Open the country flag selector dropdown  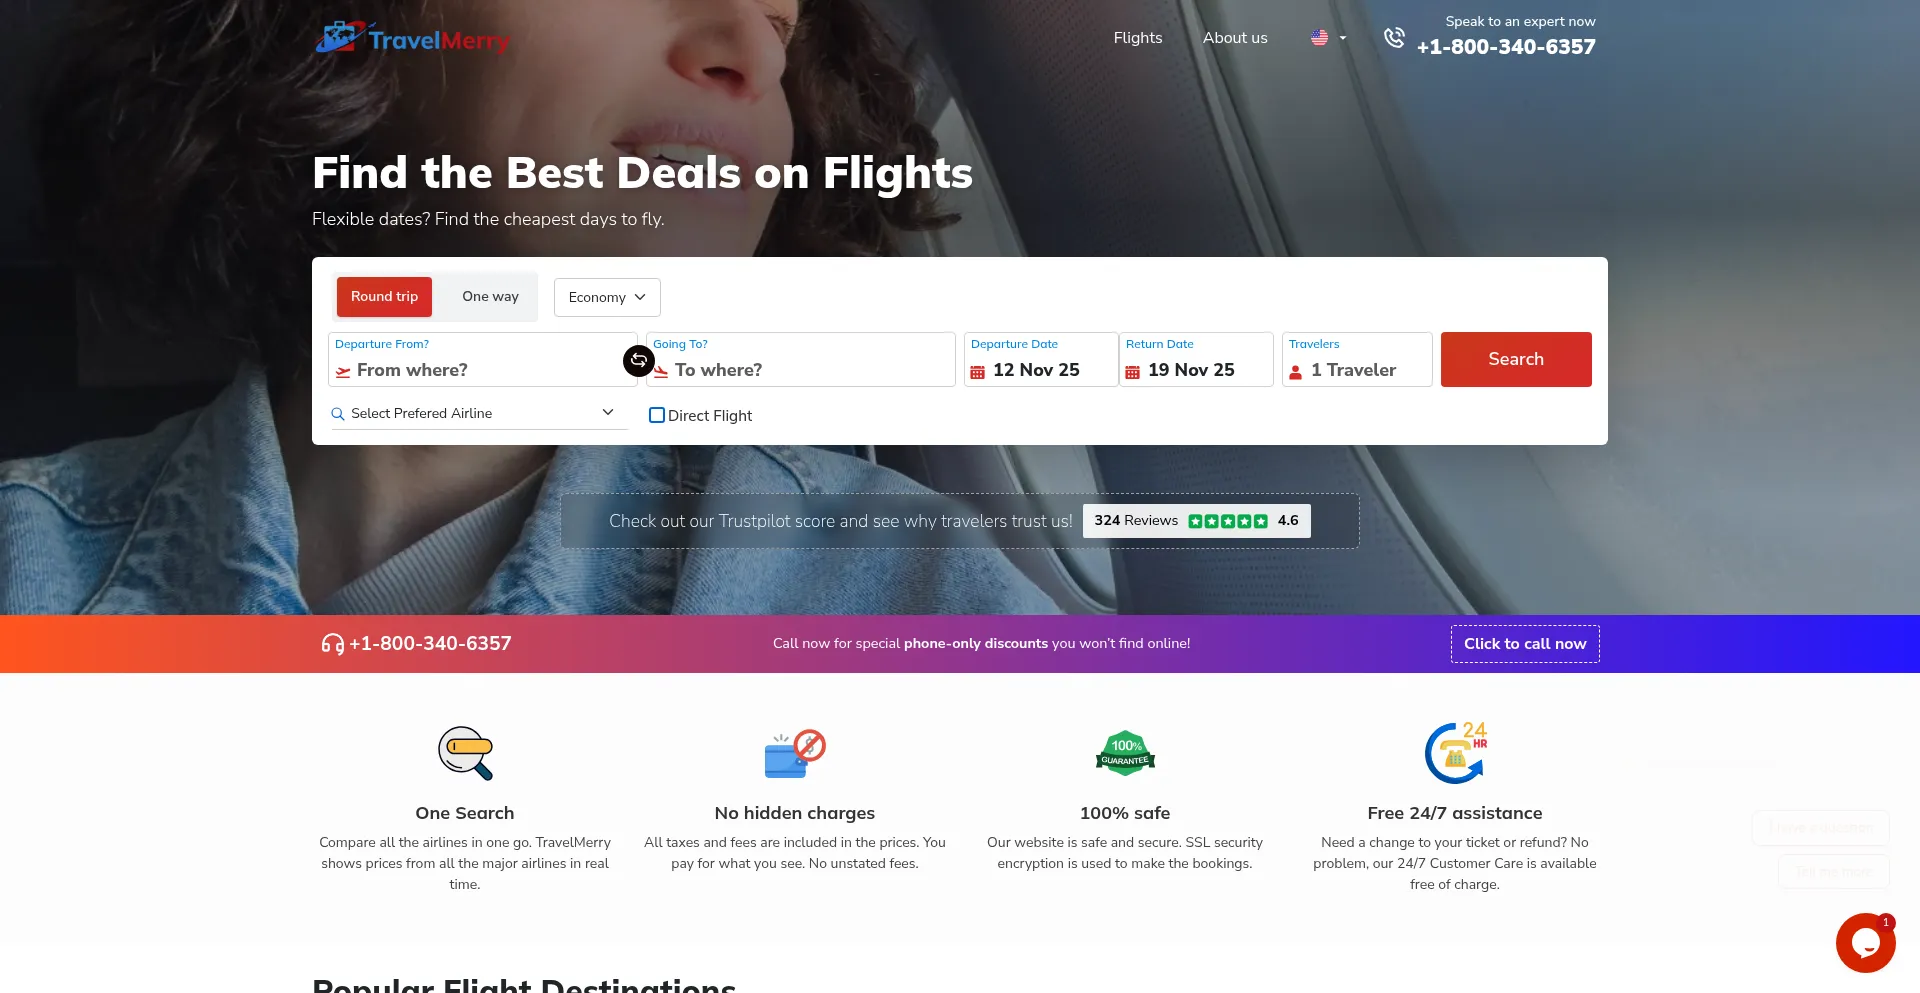click(1328, 38)
